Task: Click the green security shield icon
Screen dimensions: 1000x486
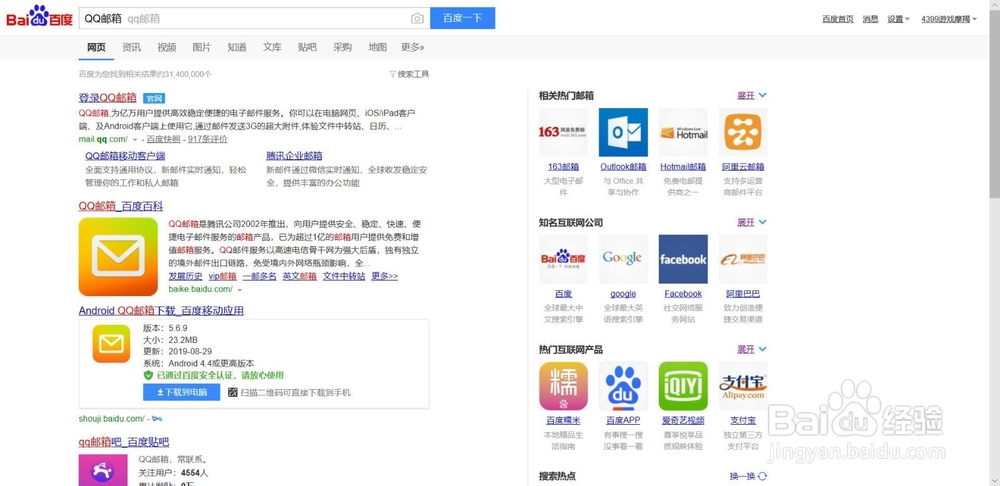Action: pos(148,376)
